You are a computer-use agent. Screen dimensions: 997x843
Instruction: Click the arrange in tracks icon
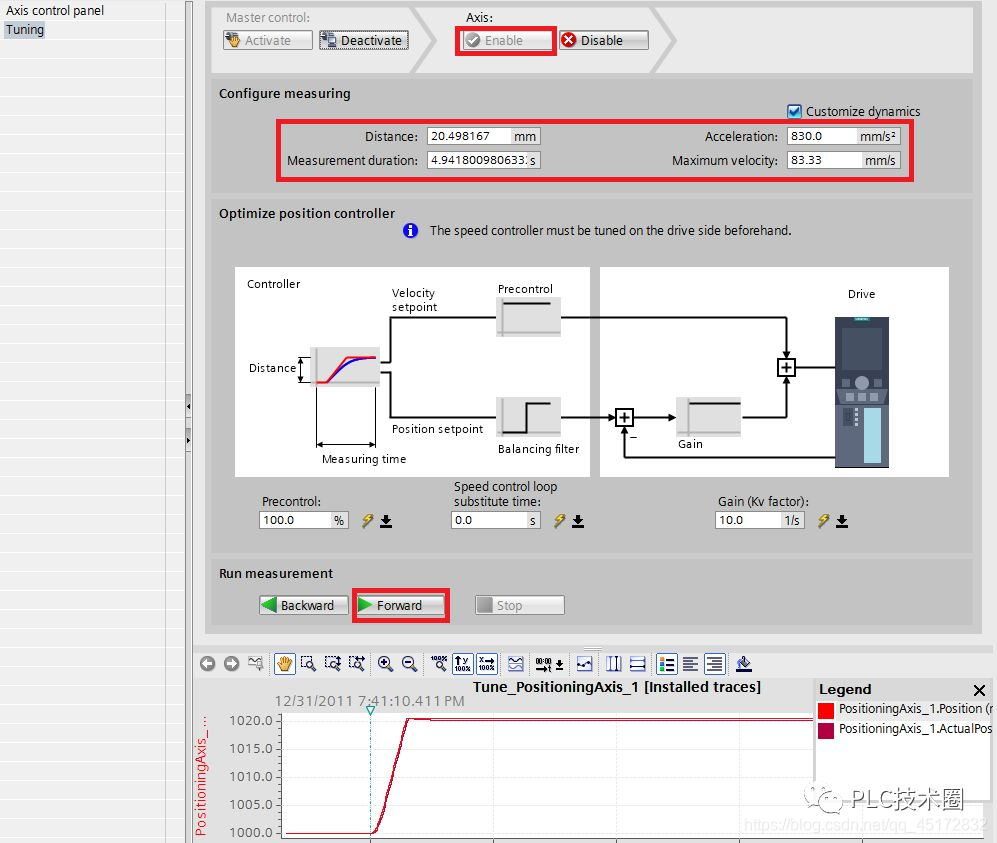tap(516, 664)
